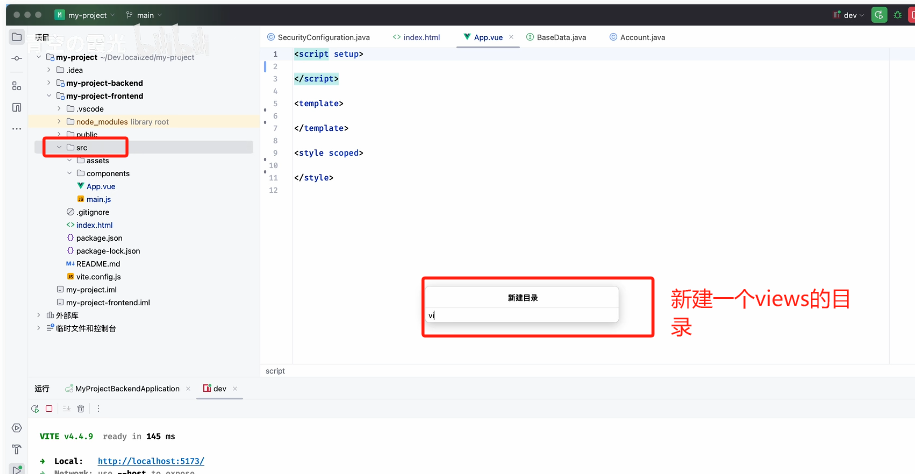Close the dev run tab
The image size is (915, 474).
tap(235, 388)
